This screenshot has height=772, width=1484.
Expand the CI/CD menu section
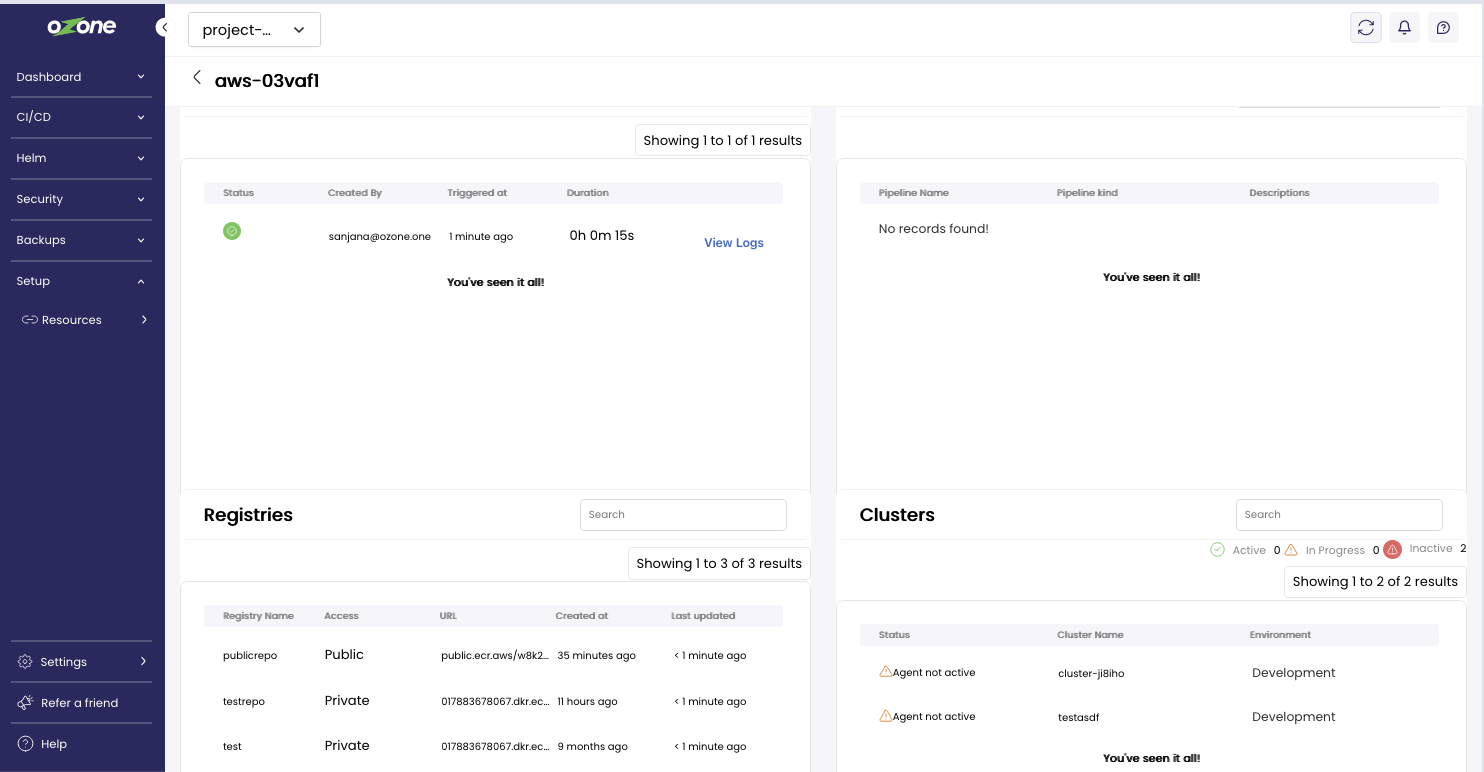(81, 117)
